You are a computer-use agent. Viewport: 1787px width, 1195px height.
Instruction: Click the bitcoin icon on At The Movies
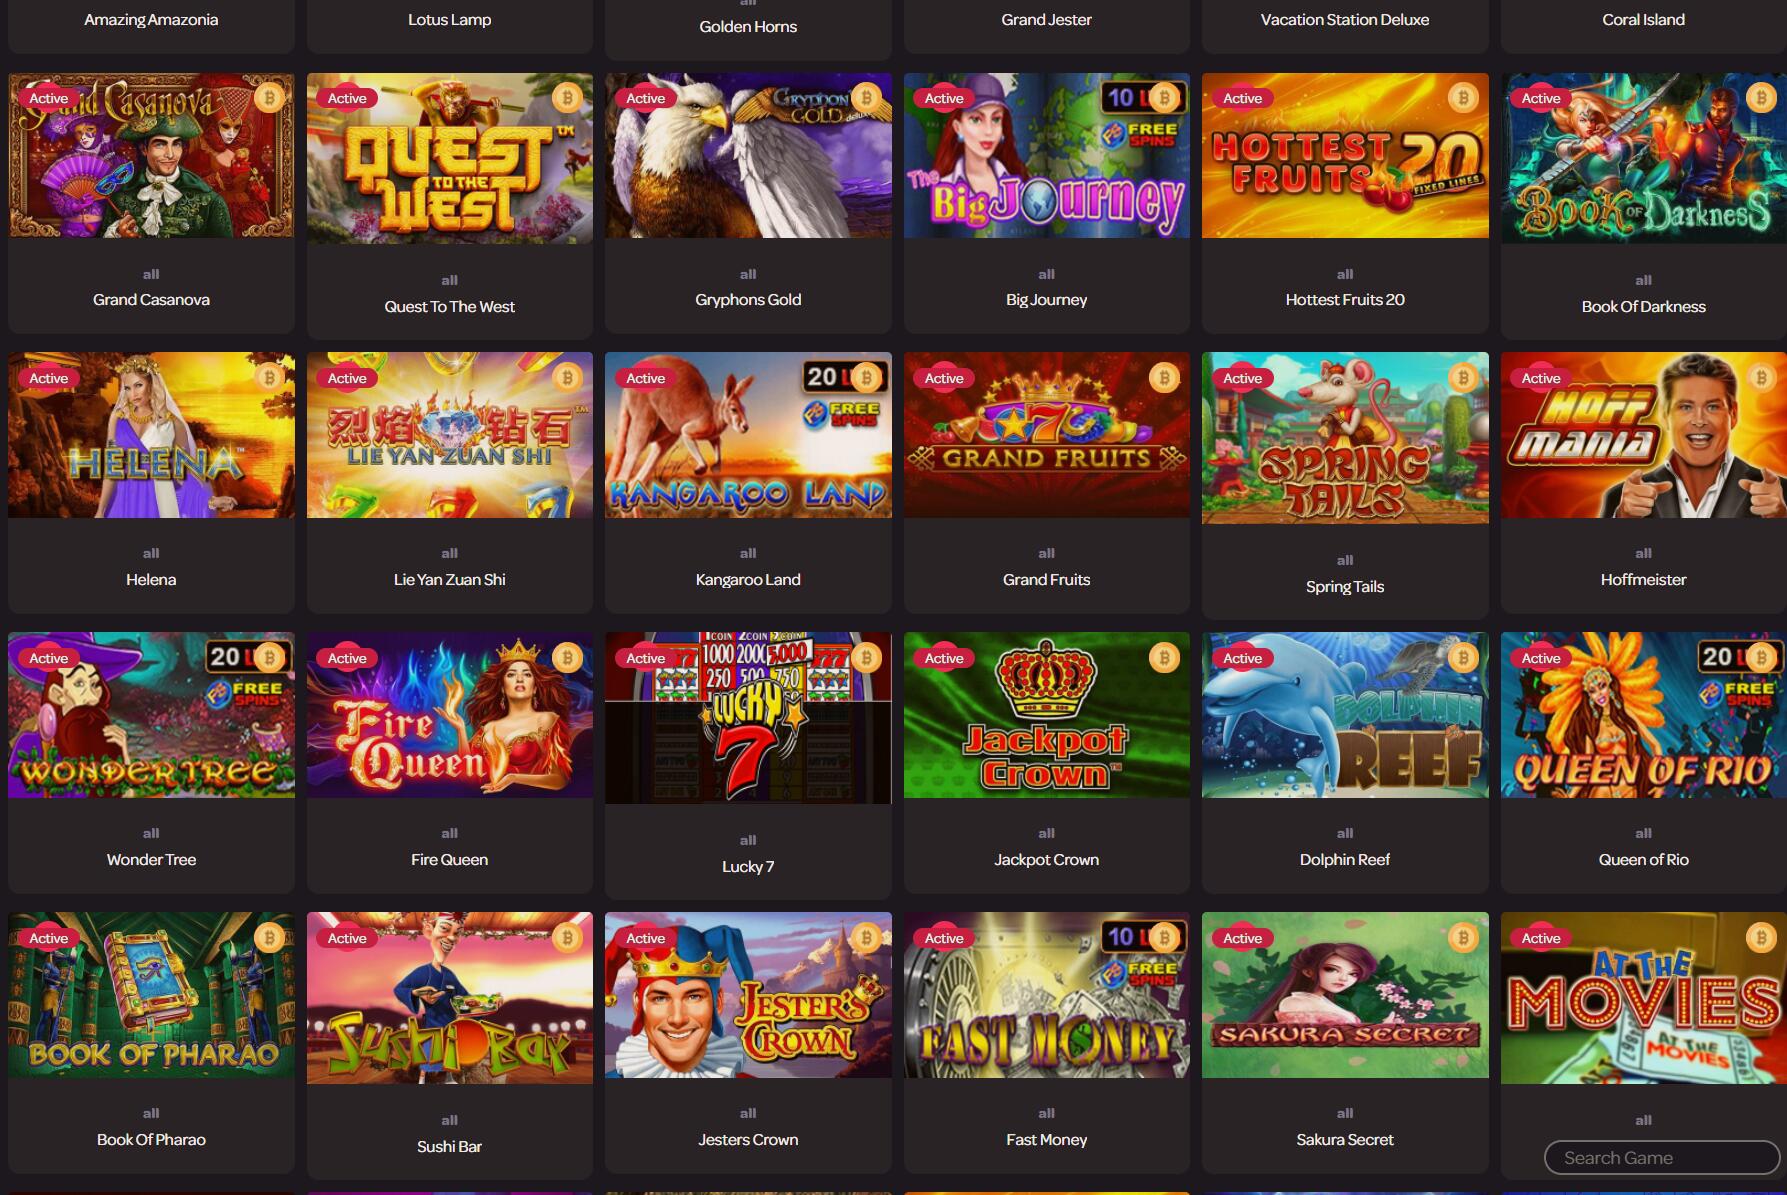click(x=1761, y=938)
